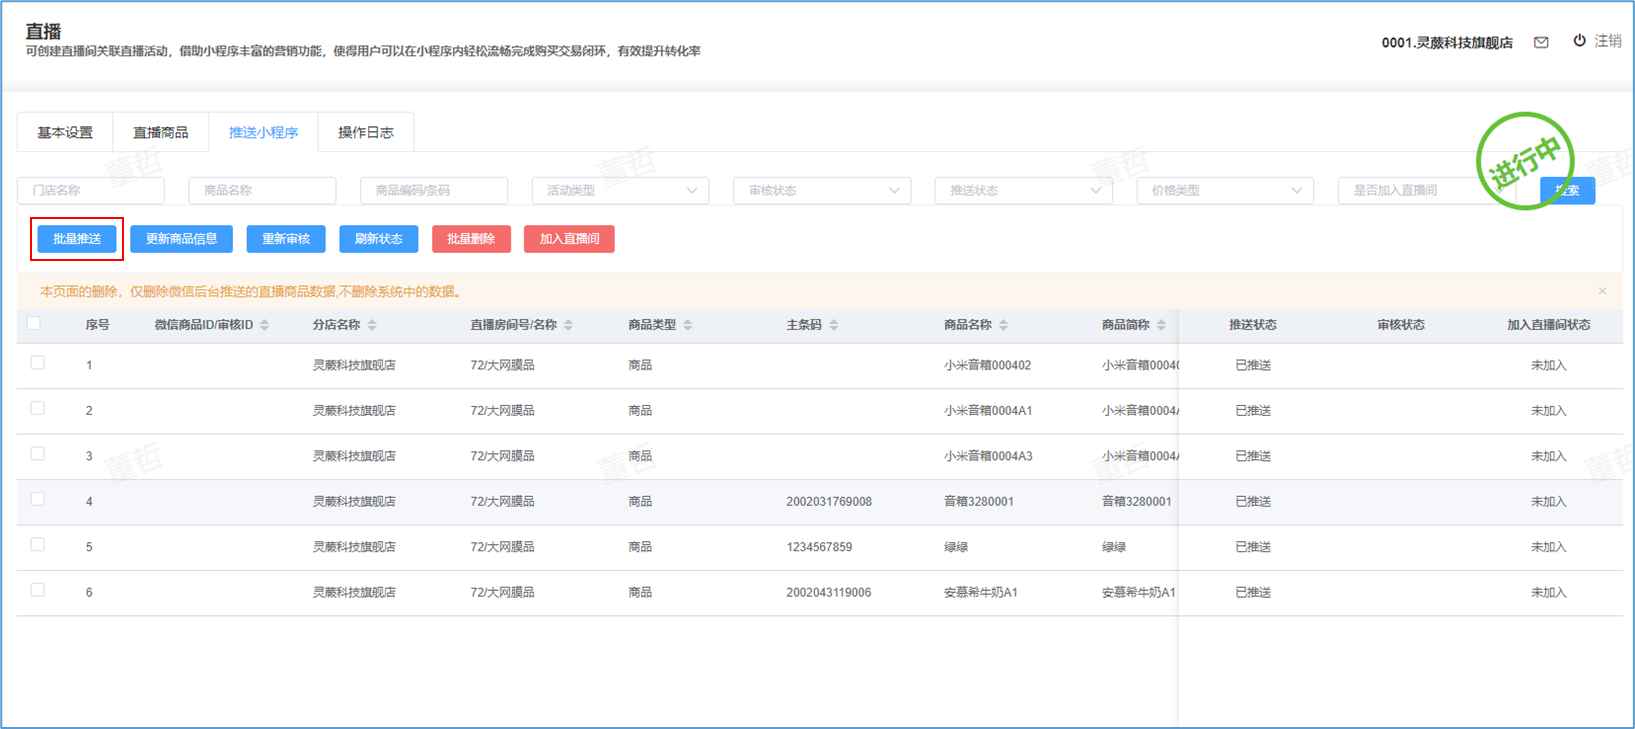Viewport: 1635px width, 729px height.
Task: Expand the 活动类型 dropdown
Action: [x=620, y=190]
